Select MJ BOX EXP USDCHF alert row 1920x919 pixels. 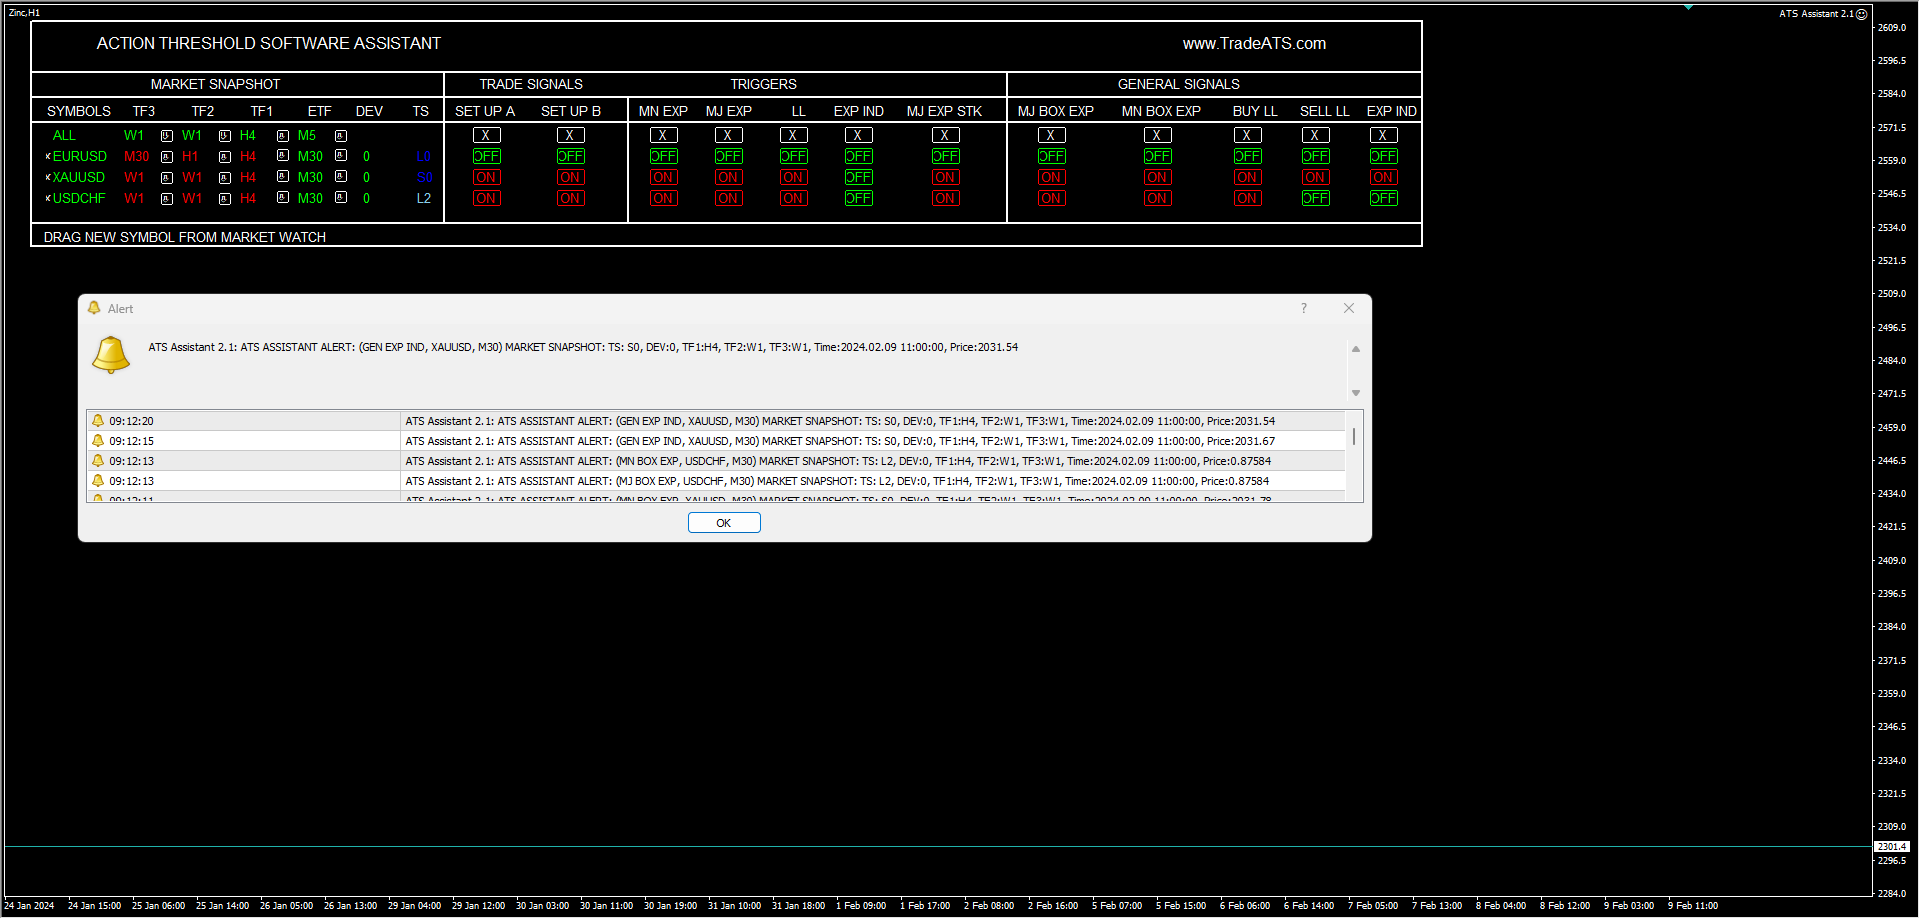click(x=716, y=481)
